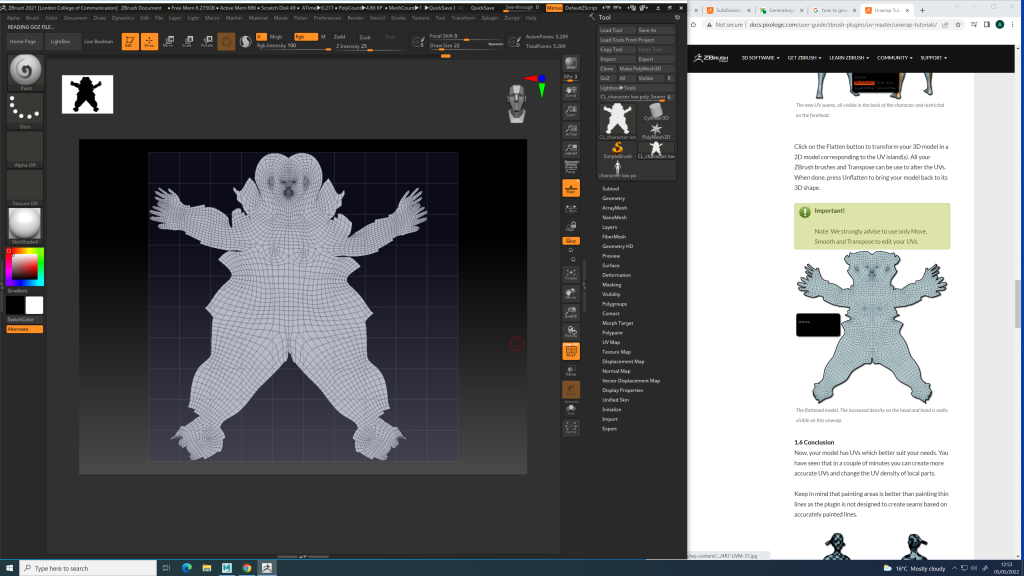Expand the UV Map subpalette
1024x576 pixels.
(x=611, y=342)
